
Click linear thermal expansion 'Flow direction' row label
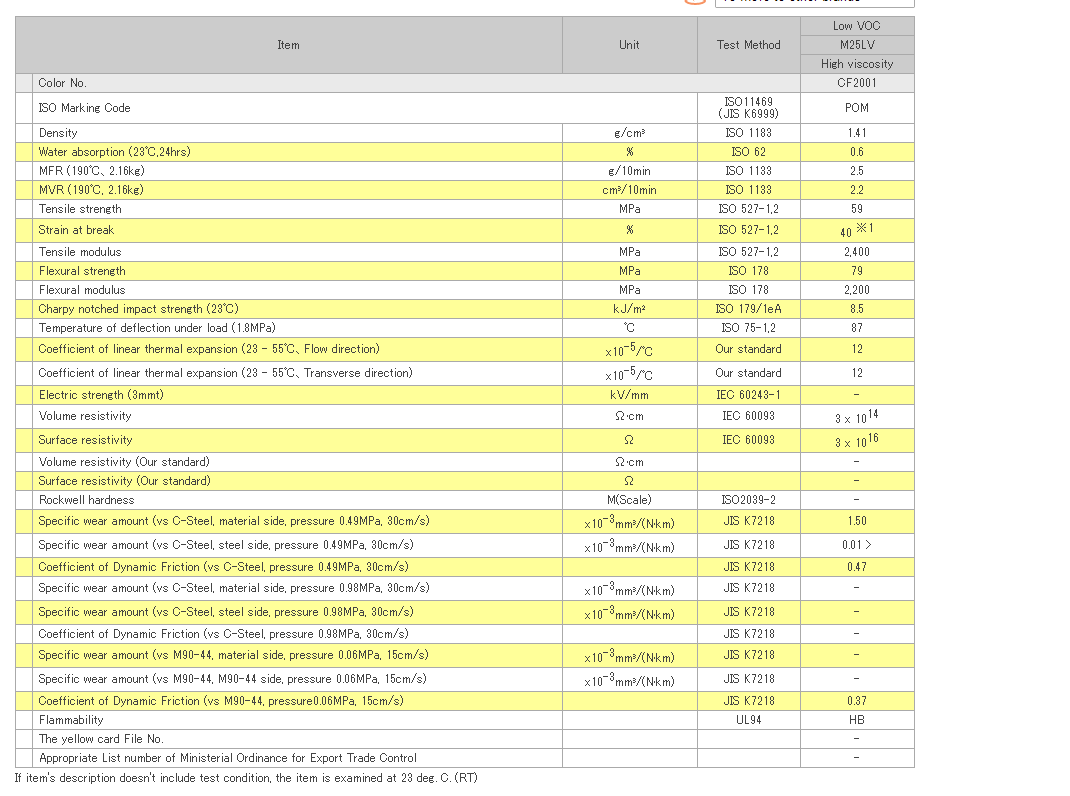tap(209, 350)
